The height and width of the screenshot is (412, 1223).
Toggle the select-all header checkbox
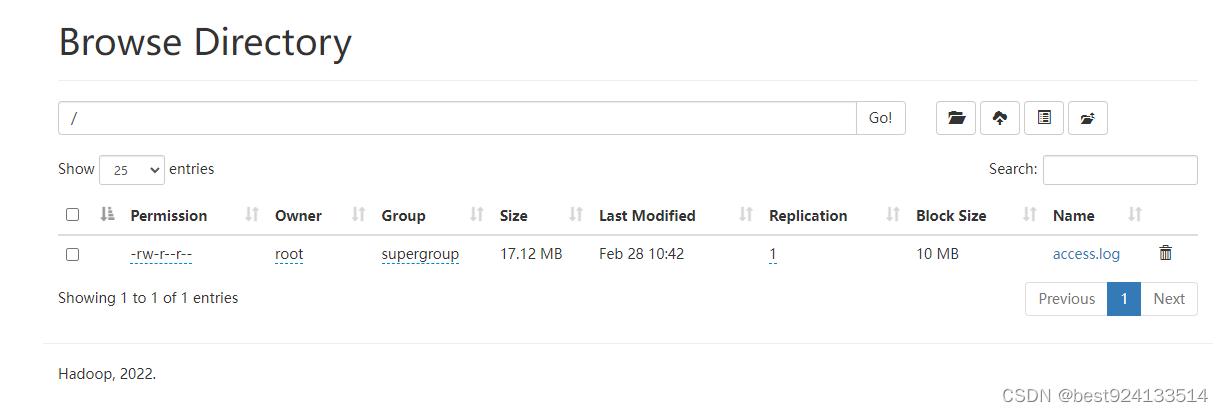pyautogui.click(x=72, y=214)
